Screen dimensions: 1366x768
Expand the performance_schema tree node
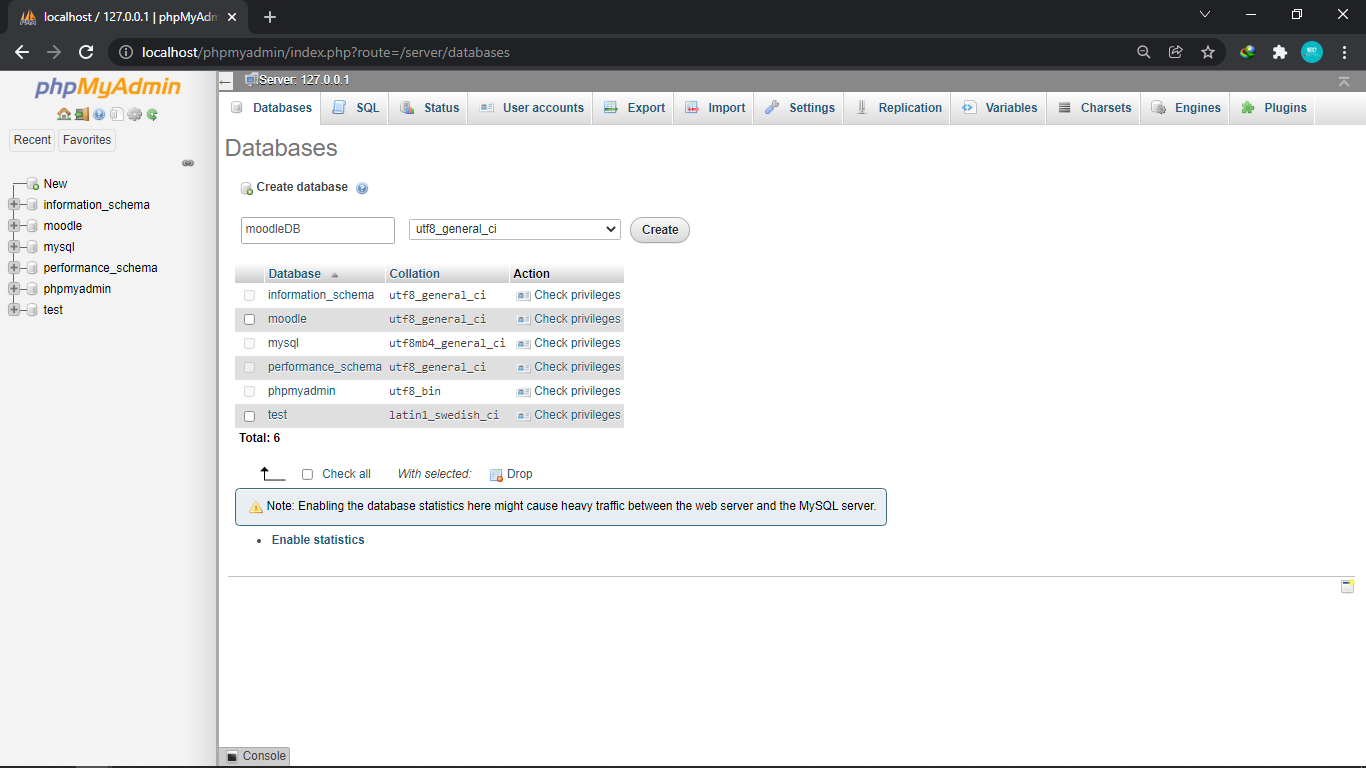coord(14,268)
